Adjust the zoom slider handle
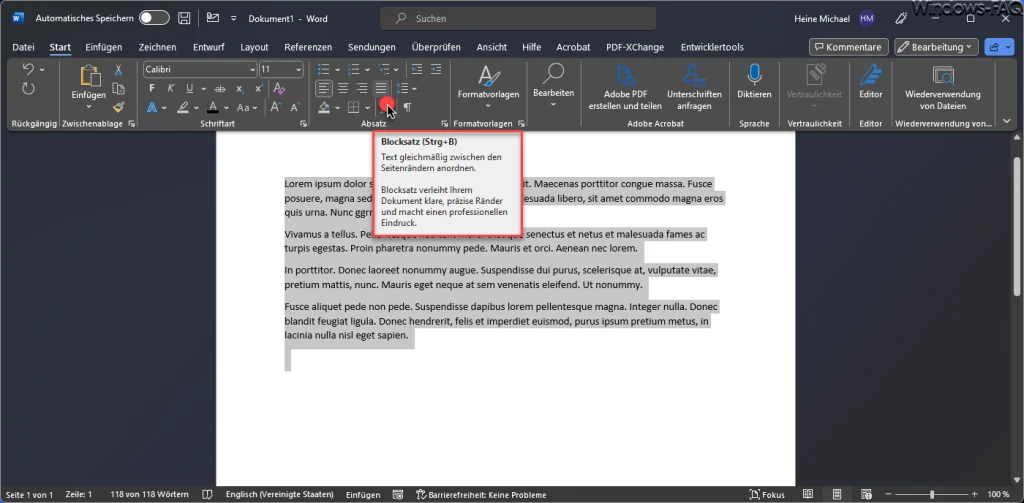The height and width of the screenshot is (503, 1024). click(x=931, y=495)
